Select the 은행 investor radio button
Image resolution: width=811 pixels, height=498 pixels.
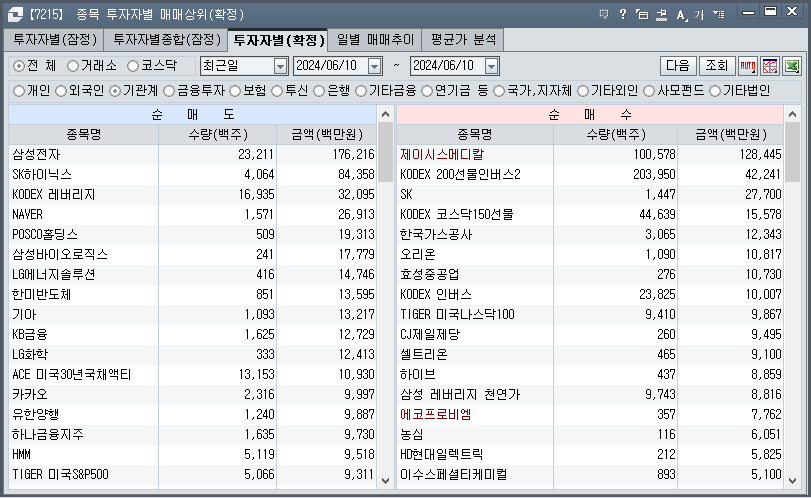click(x=319, y=91)
